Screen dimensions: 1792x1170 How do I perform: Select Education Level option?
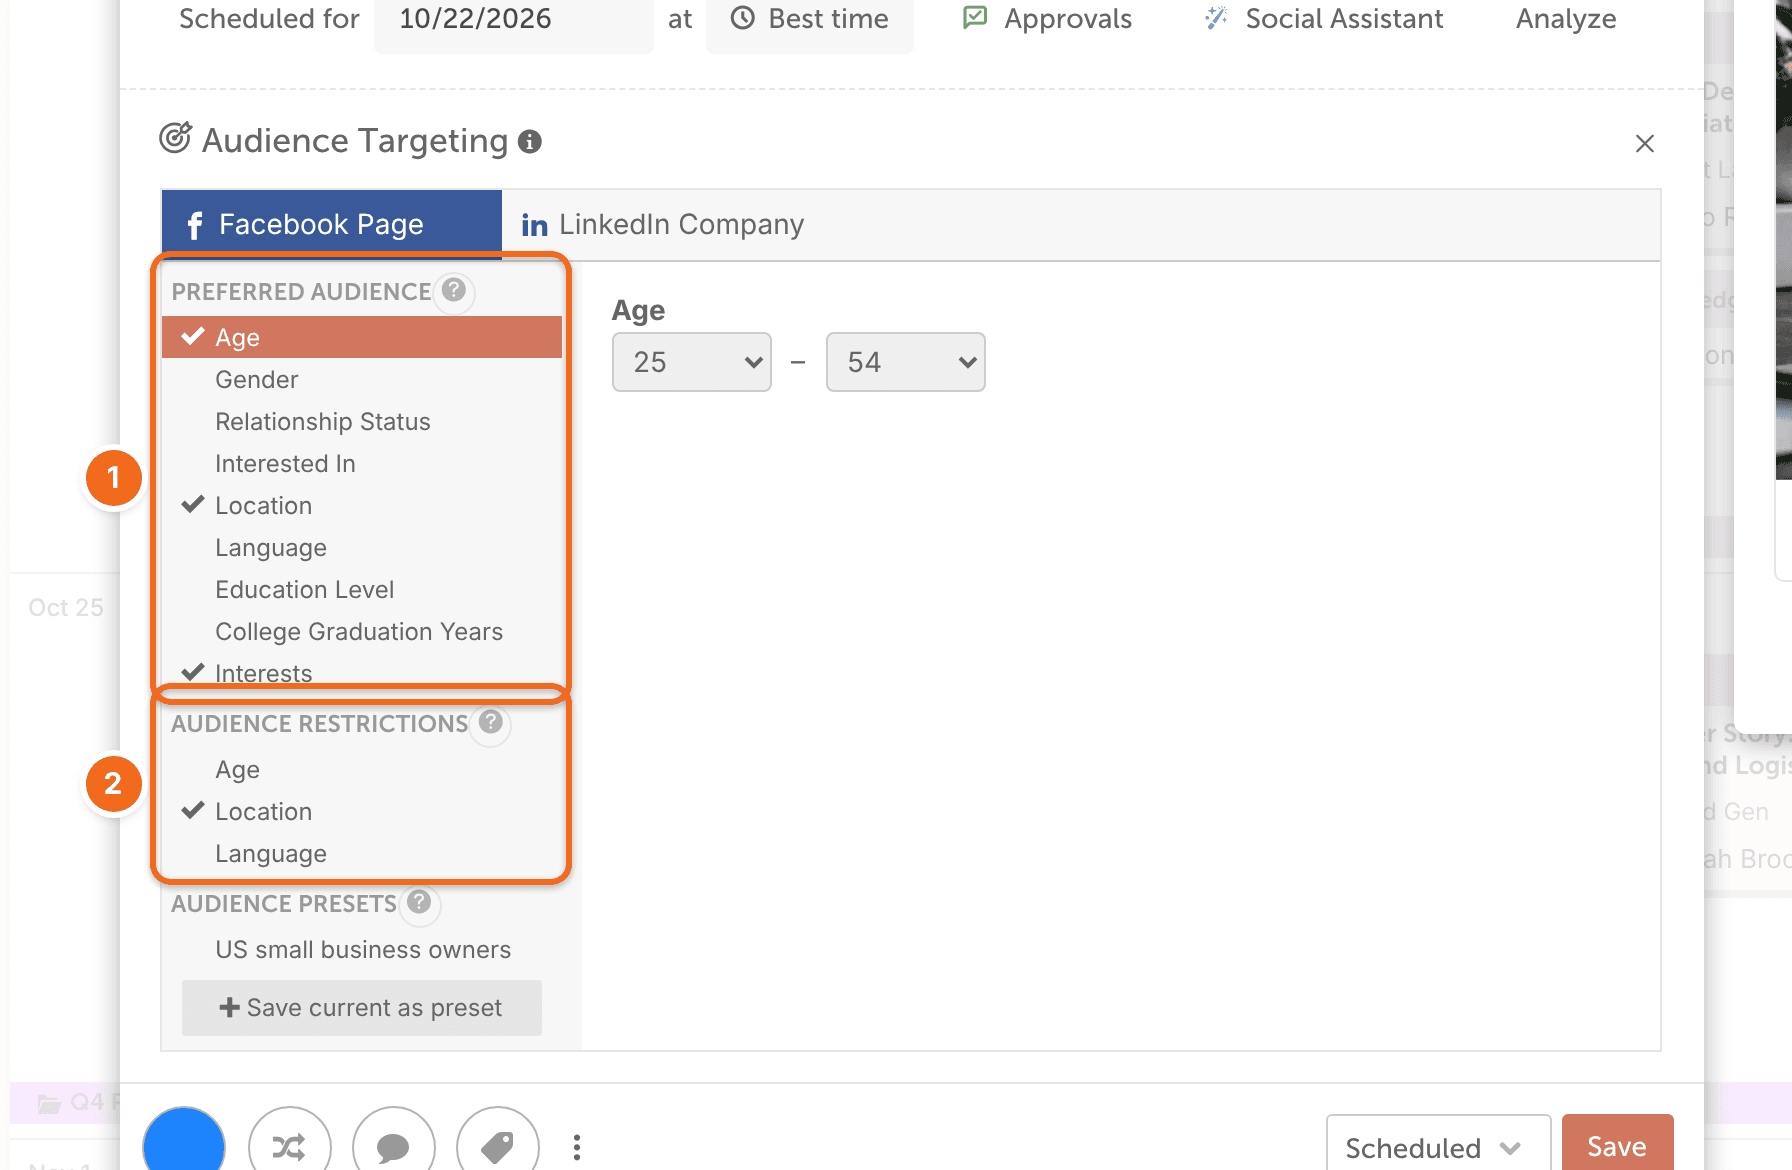362,589
